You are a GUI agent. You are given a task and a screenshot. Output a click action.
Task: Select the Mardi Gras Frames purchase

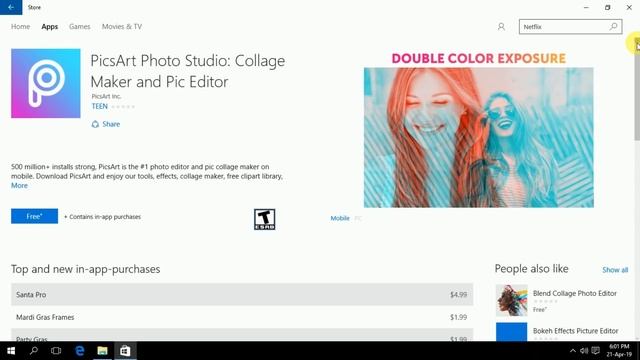(x=242, y=317)
